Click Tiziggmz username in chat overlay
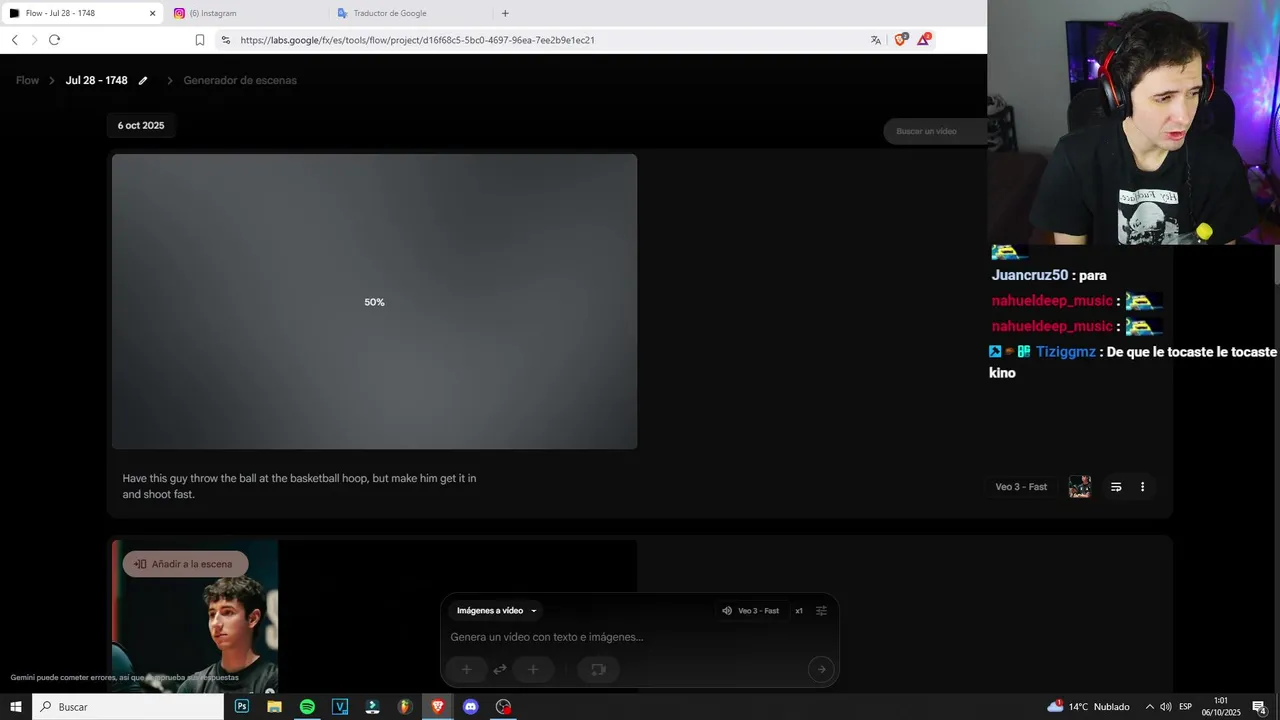1280x720 pixels. click(x=1065, y=352)
